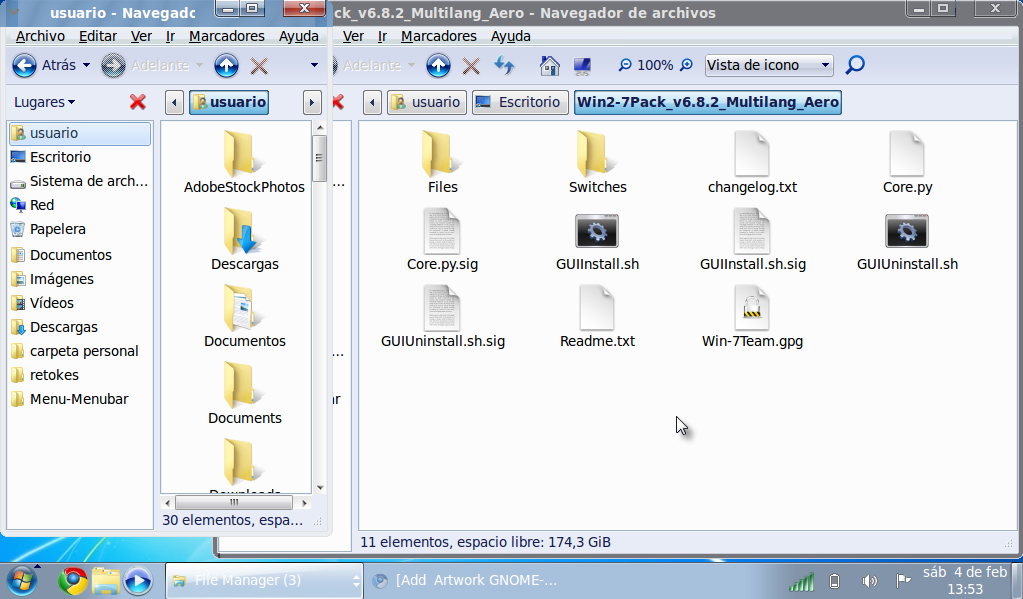The height and width of the screenshot is (599, 1023).
Task: Open Ayuda menu in Win2-7Pack window
Action: coord(511,37)
